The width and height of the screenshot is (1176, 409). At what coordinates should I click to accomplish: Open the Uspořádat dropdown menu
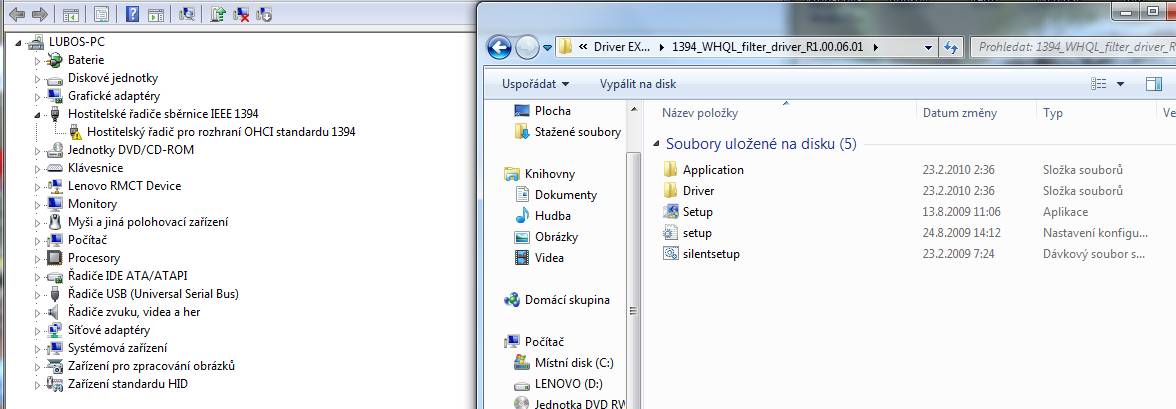point(535,84)
